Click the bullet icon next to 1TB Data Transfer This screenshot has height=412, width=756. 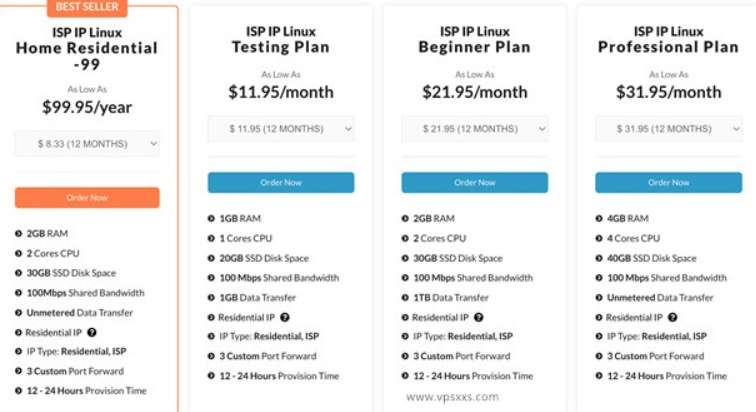point(405,297)
